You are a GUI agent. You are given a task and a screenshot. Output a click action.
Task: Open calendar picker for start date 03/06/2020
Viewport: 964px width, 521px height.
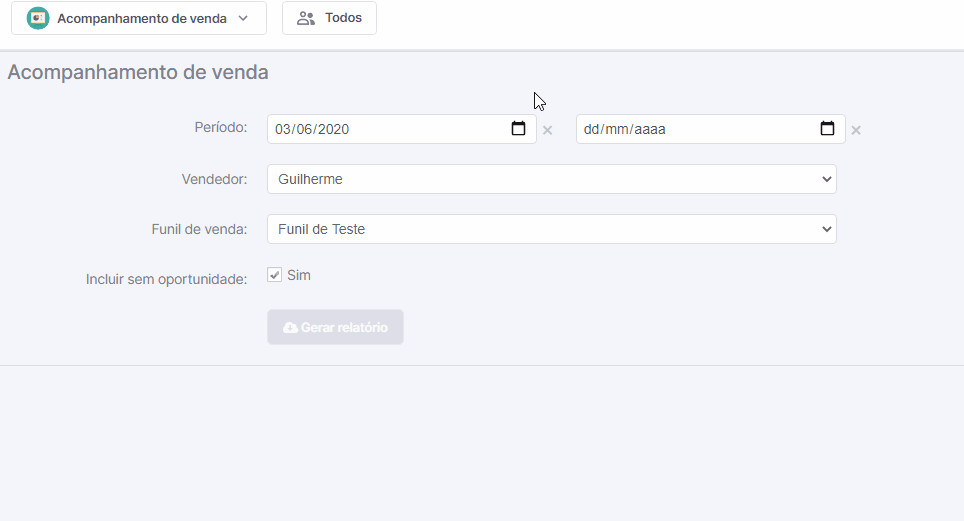[x=518, y=129]
